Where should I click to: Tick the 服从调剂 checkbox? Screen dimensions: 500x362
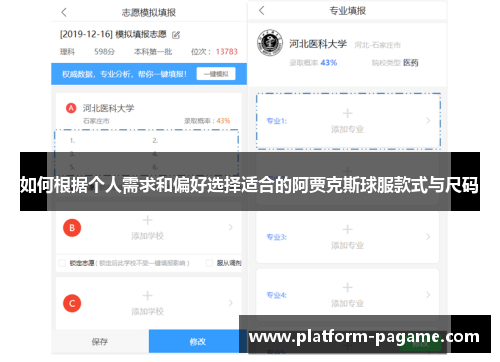click(x=209, y=263)
